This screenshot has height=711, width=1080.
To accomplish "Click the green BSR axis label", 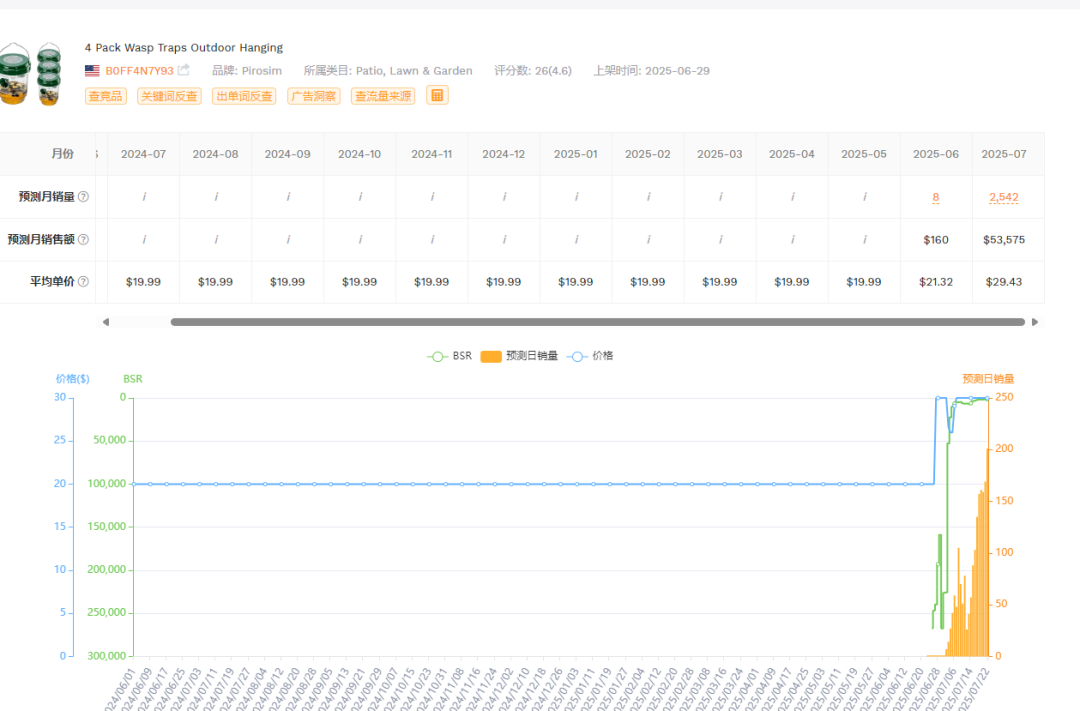I will coord(133,379).
